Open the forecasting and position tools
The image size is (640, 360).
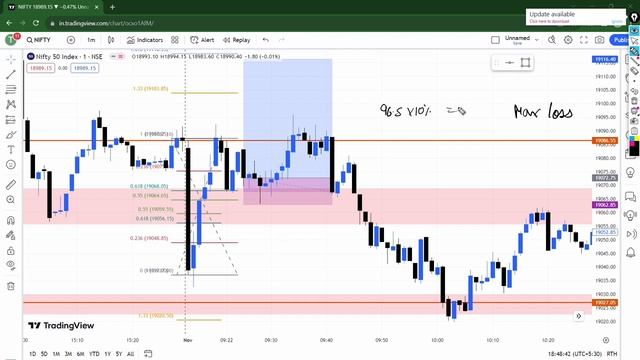pyautogui.click(x=11, y=120)
